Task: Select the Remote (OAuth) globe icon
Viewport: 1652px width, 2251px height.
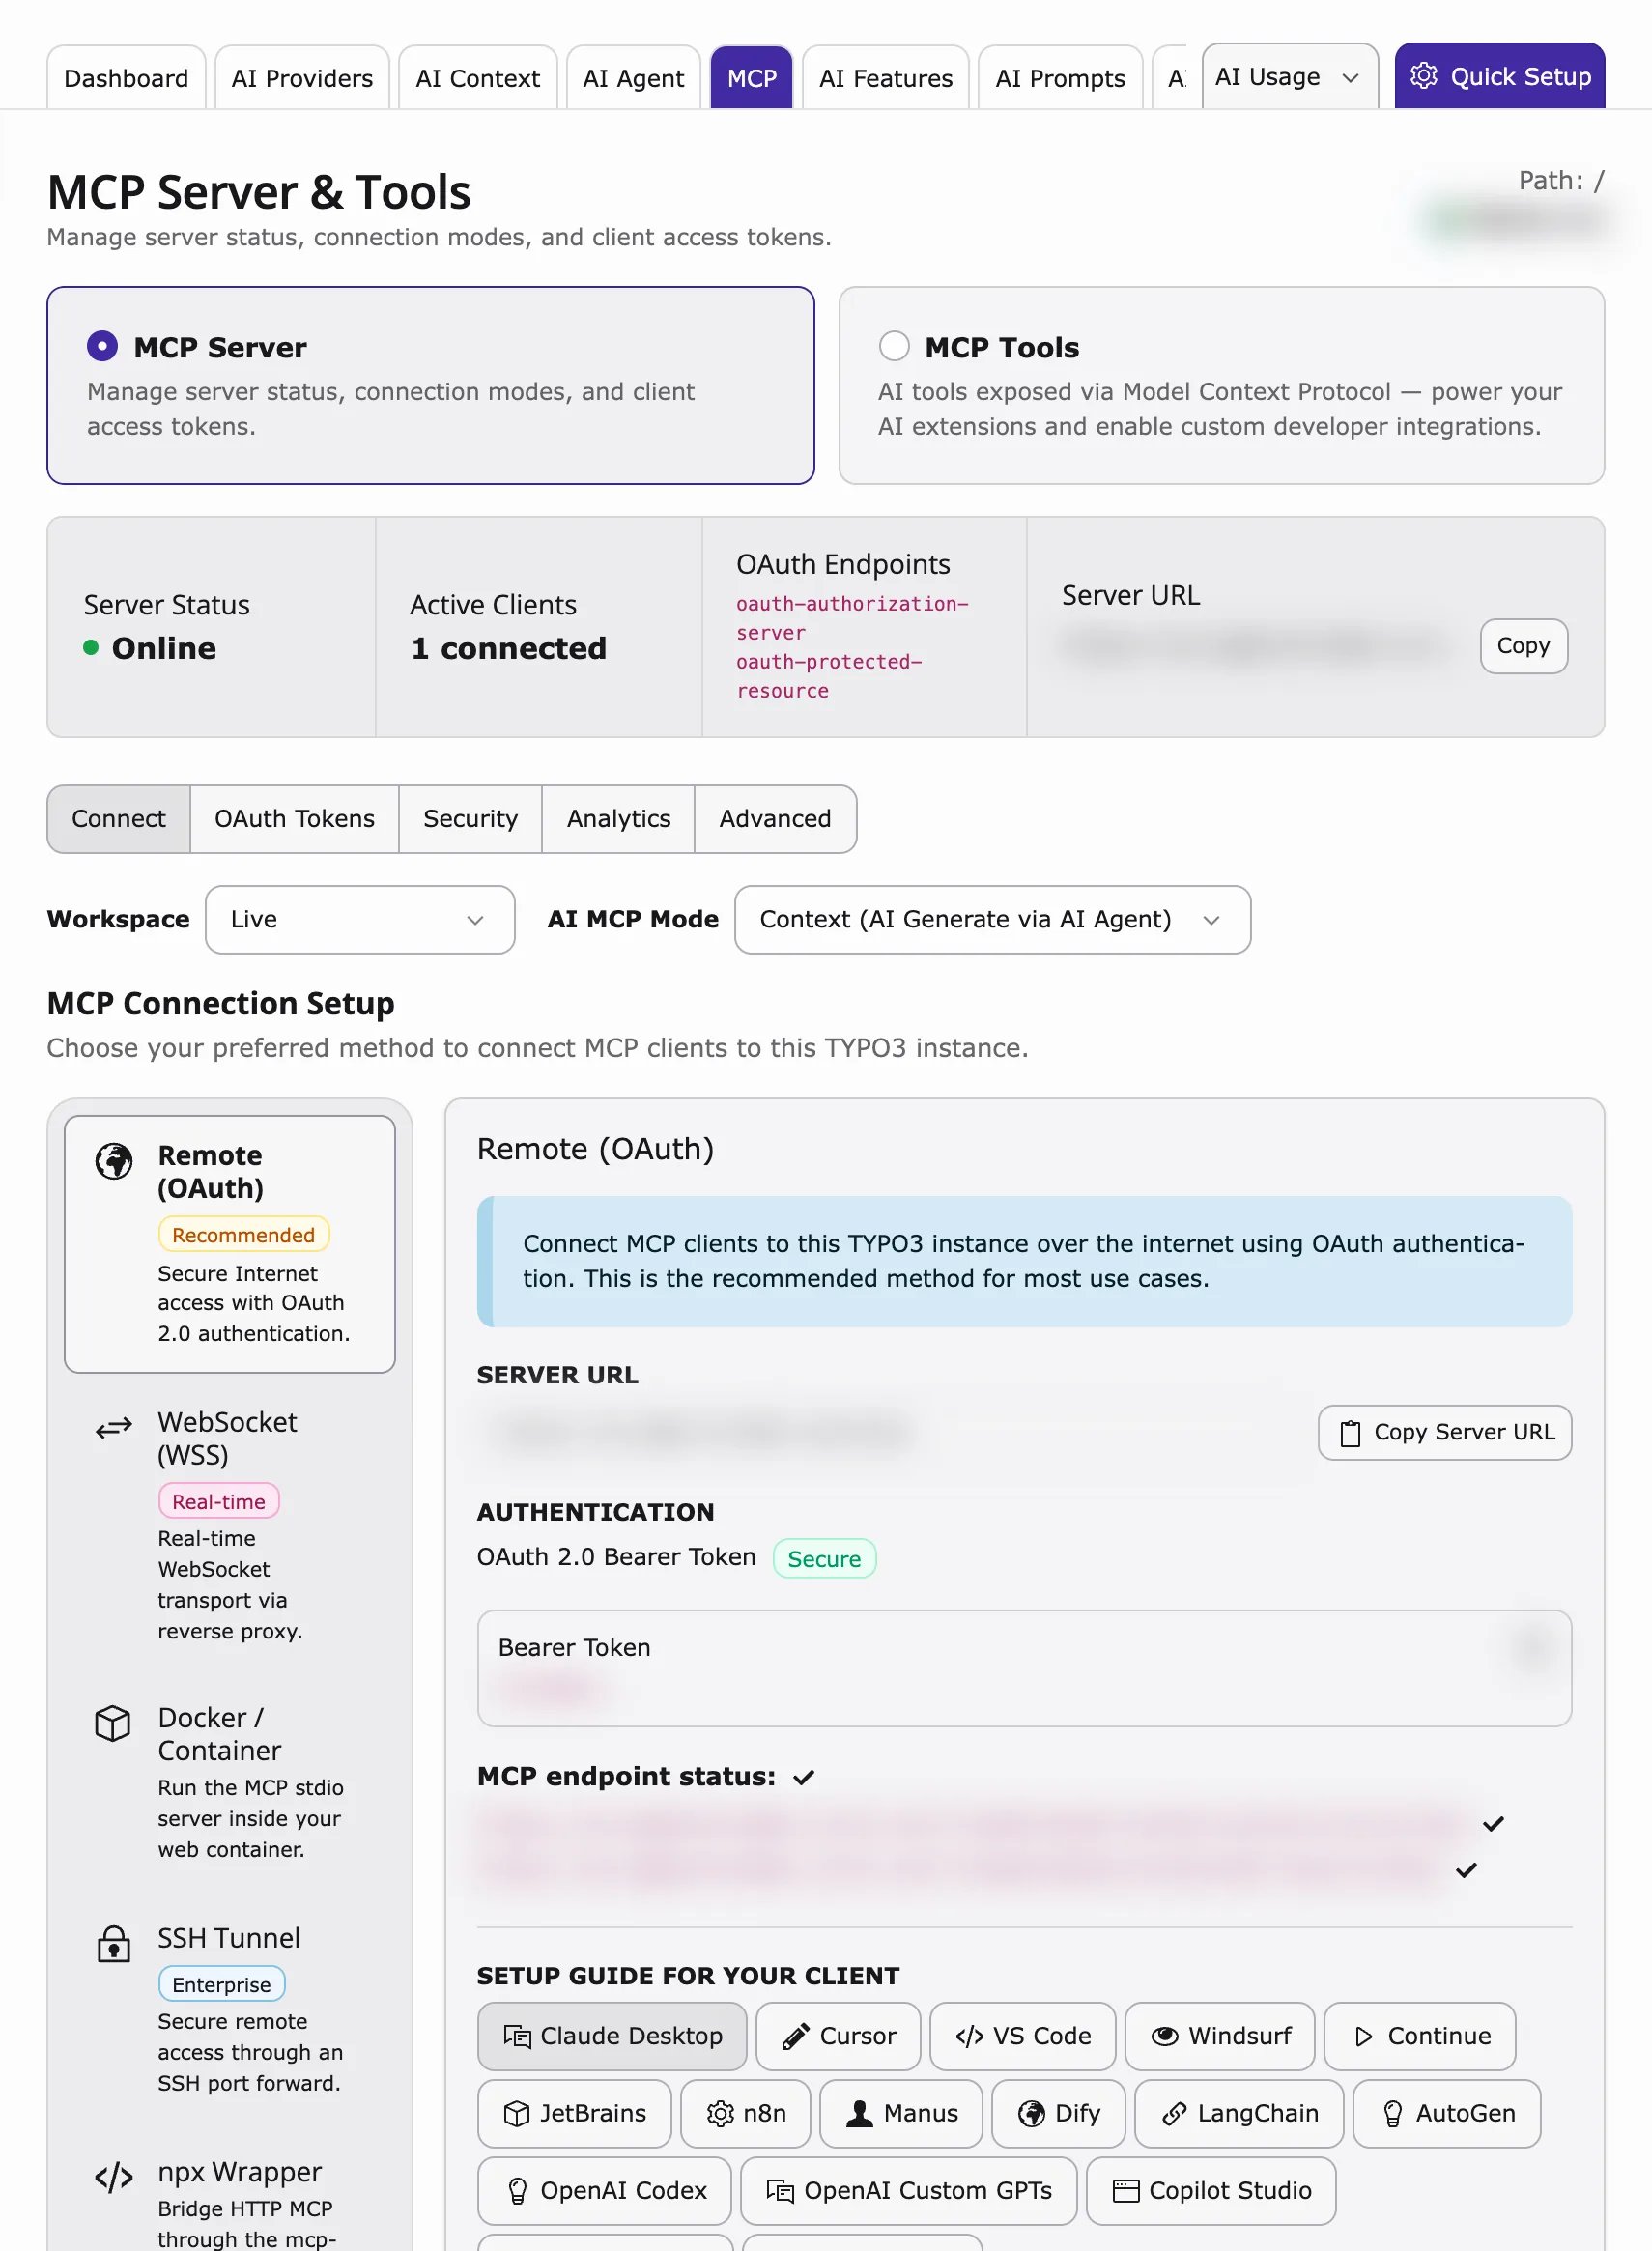Action: 114,1161
